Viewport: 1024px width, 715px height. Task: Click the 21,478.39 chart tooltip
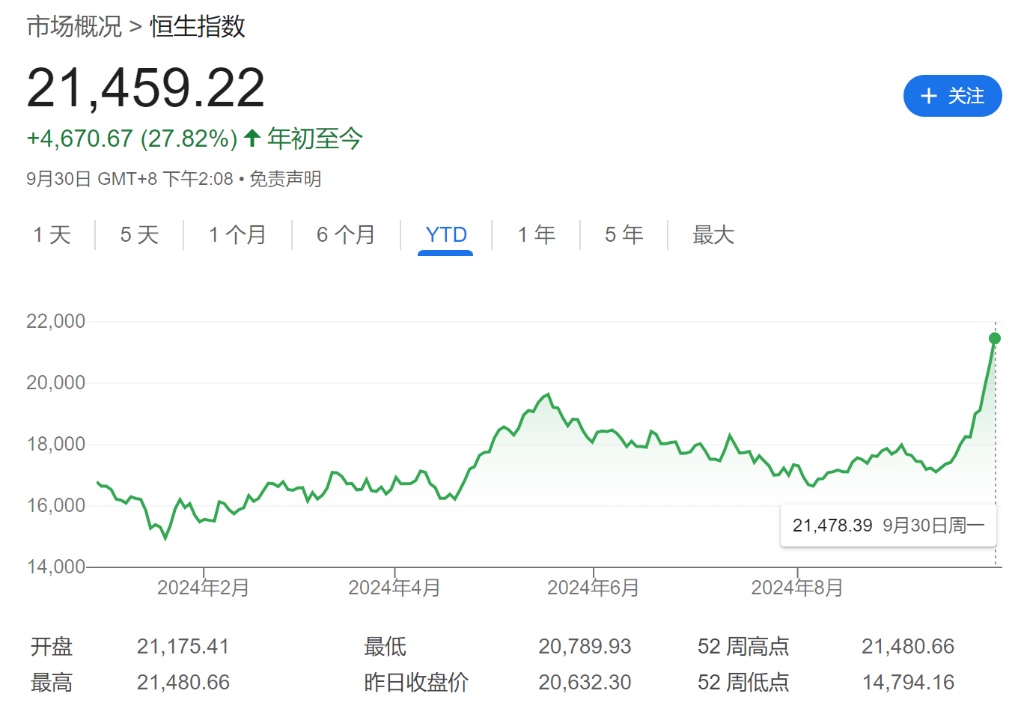[888, 525]
